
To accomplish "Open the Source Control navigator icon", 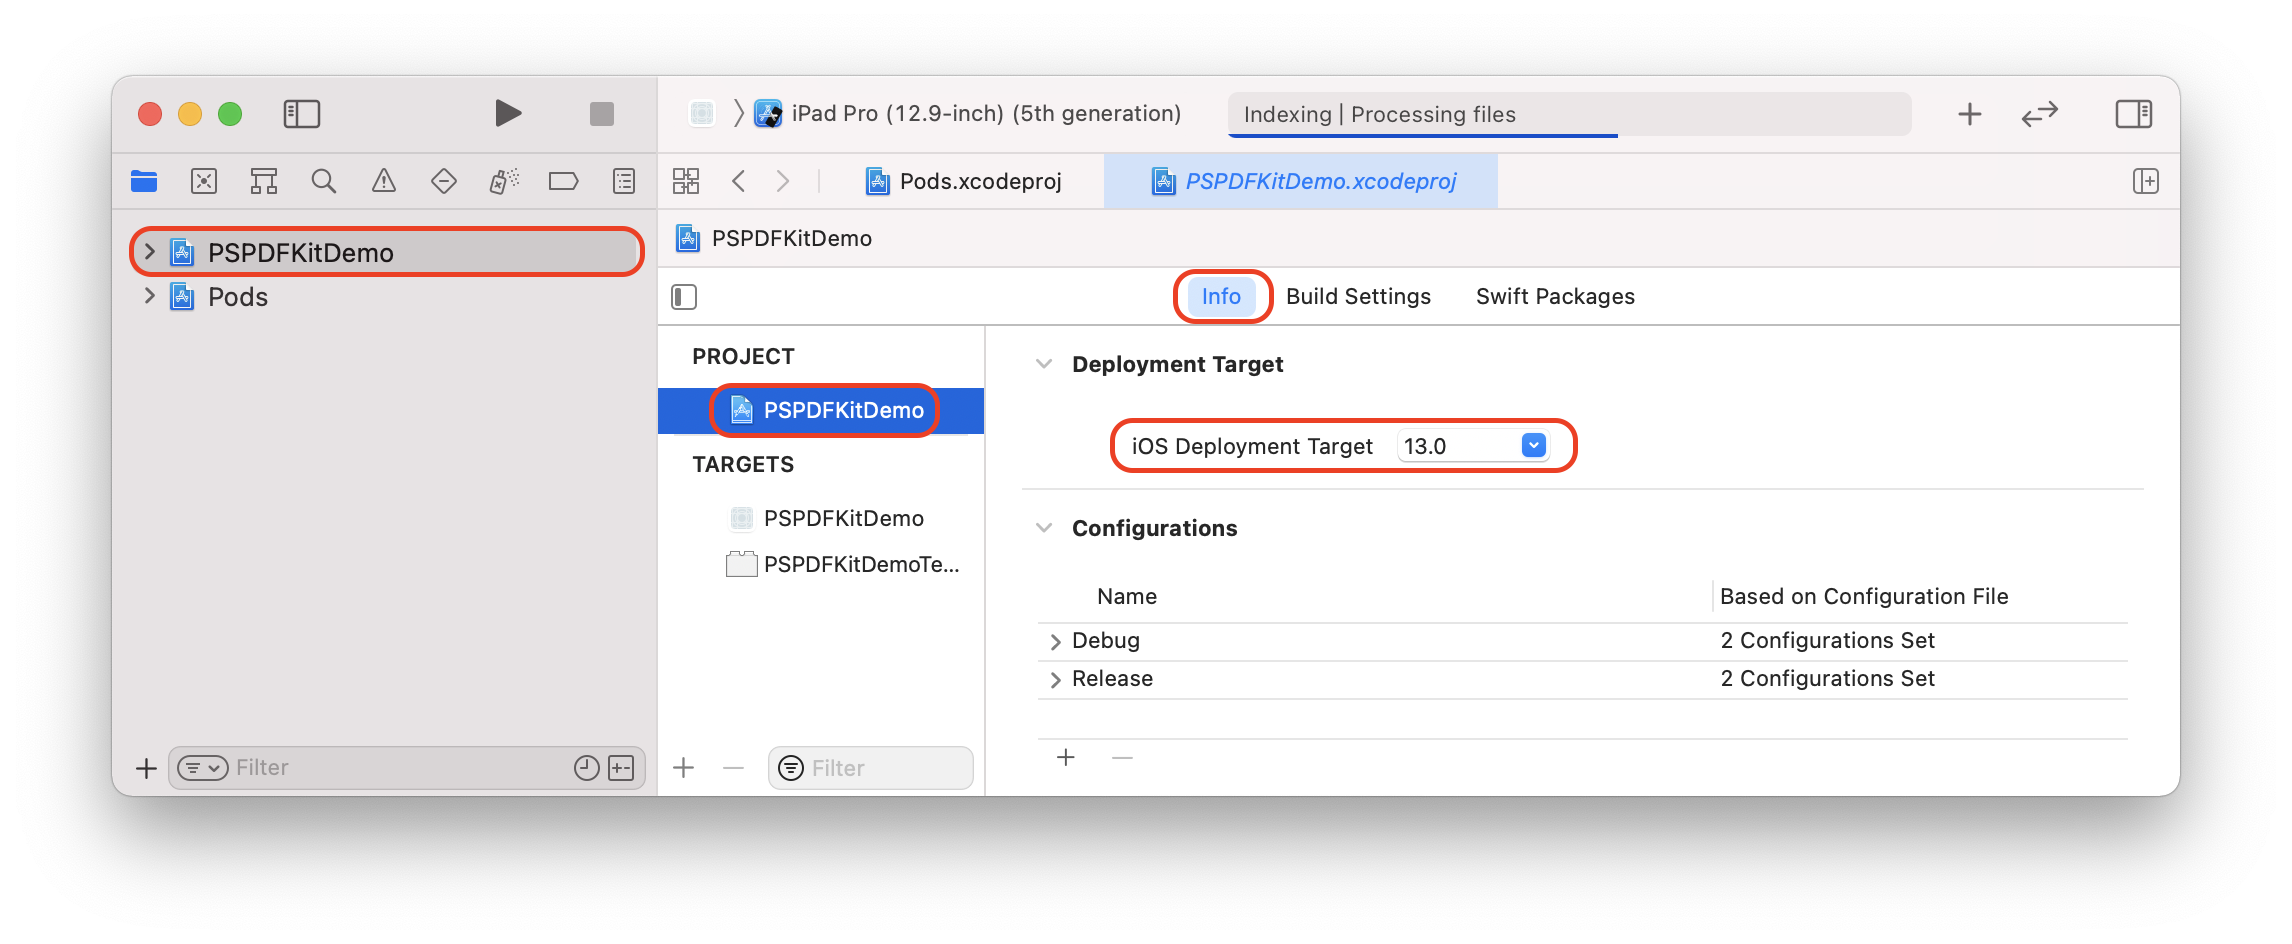I will [204, 181].
